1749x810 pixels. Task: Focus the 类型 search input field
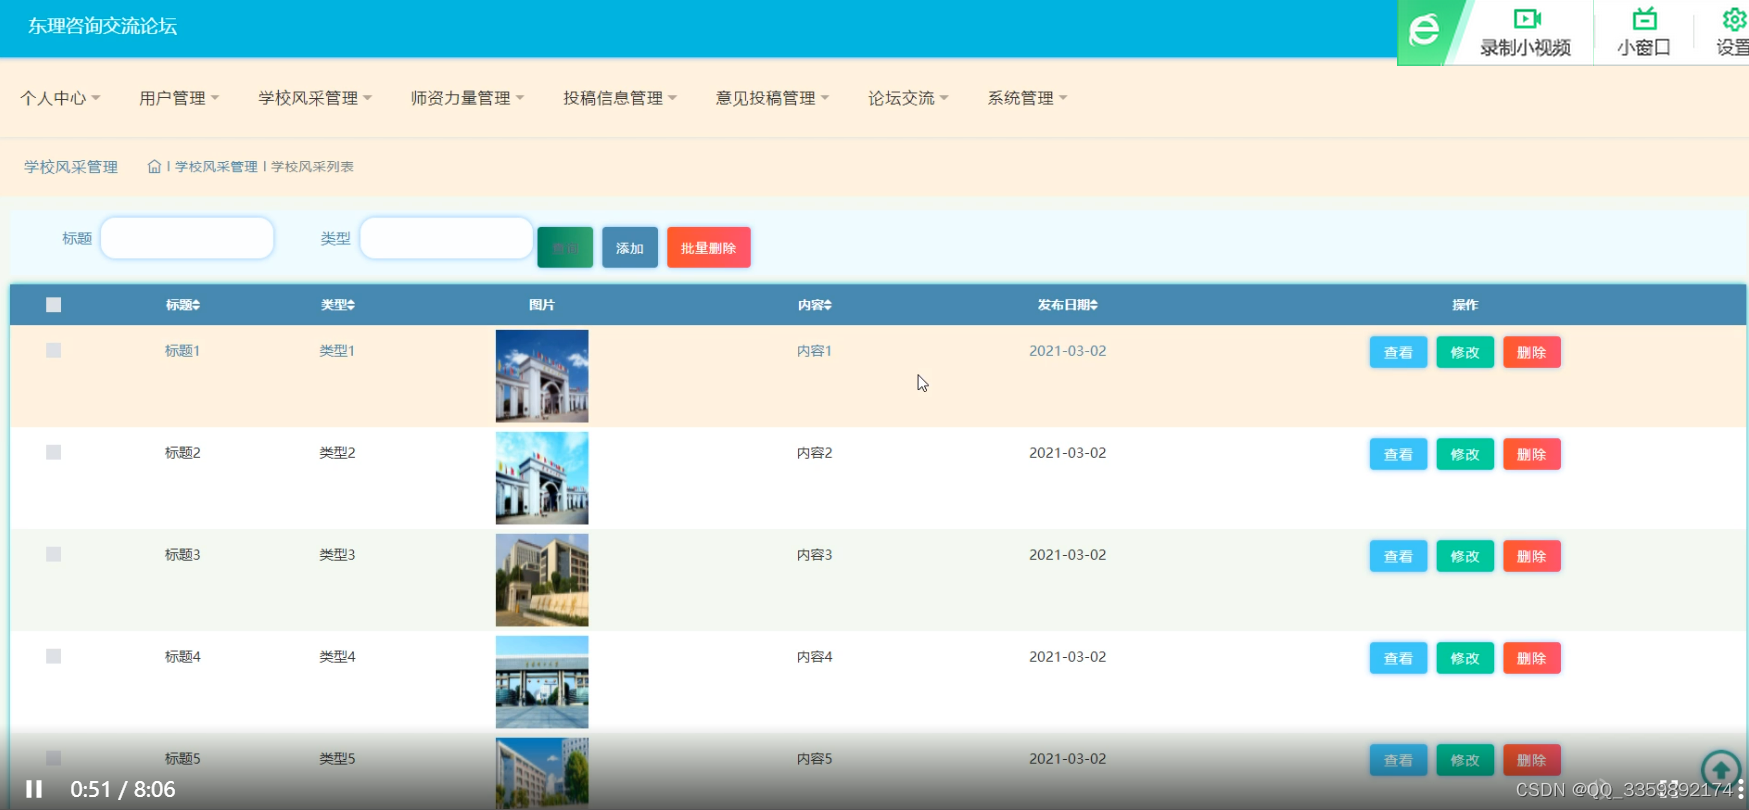click(x=446, y=238)
